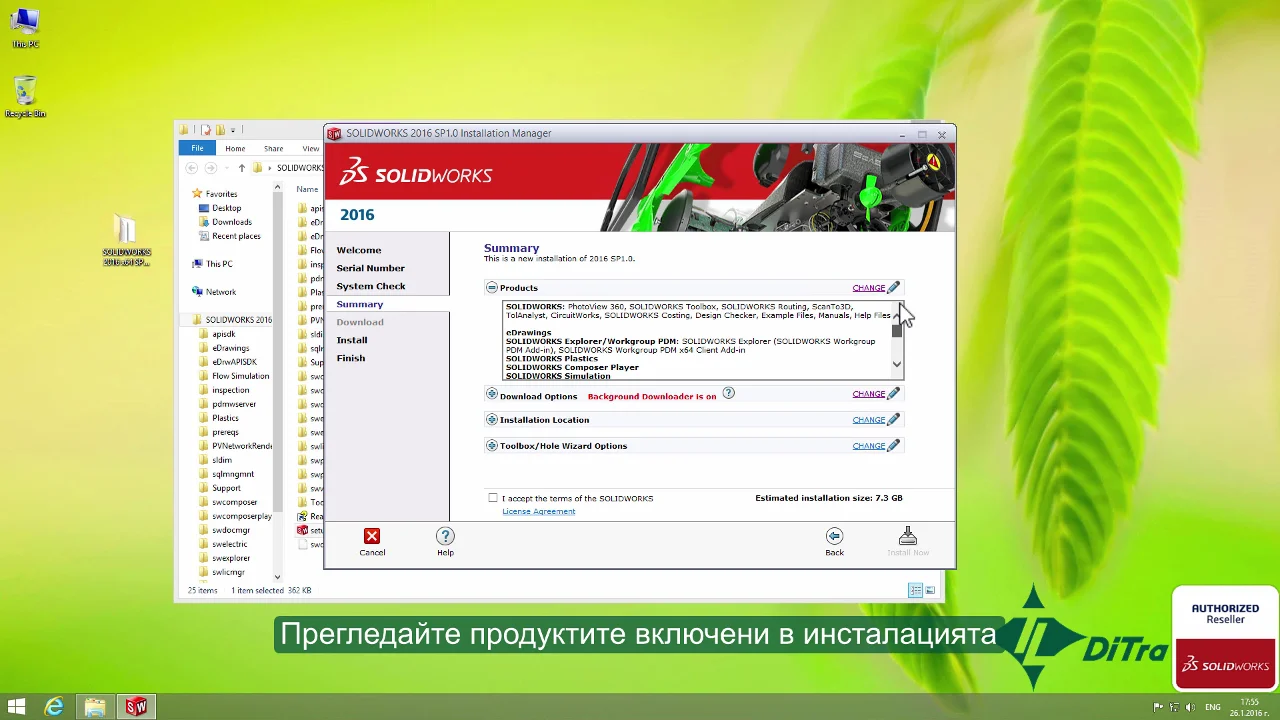
Task: Select the Serial Number step
Action: (x=371, y=268)
